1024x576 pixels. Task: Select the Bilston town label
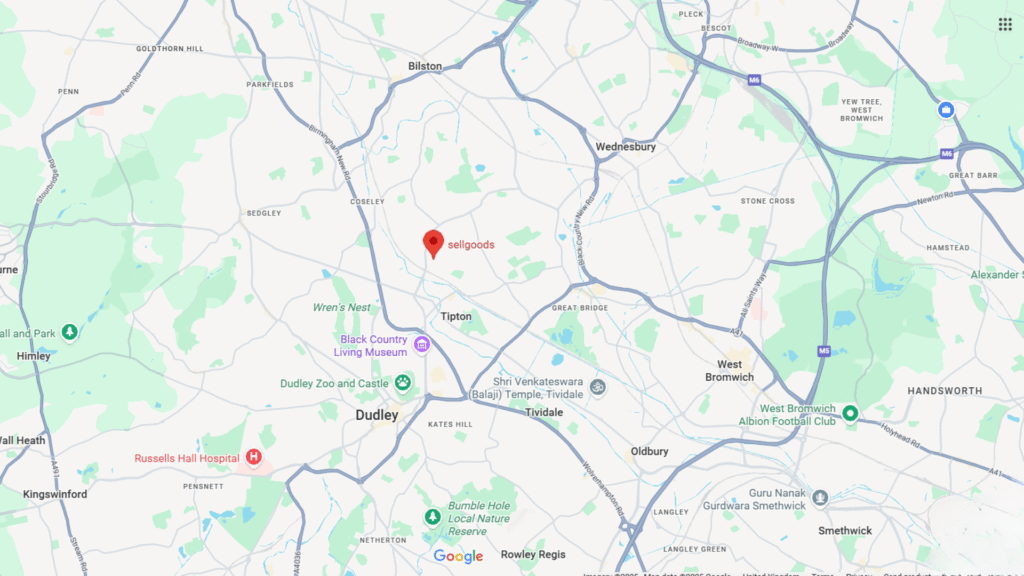425,66
